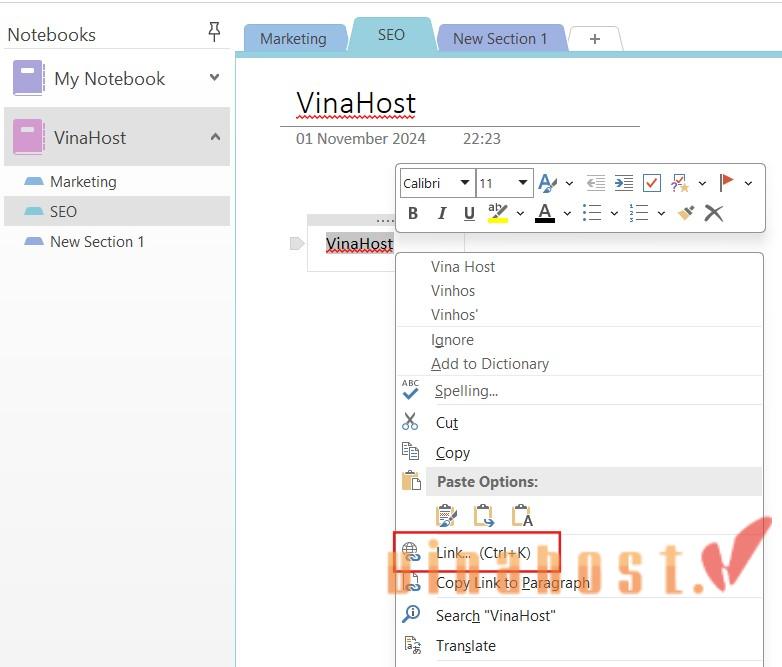Choose Link... (Ctrl+K) menu item
Viewport: 782px width, 667px height.
click(x=580, y=552)
